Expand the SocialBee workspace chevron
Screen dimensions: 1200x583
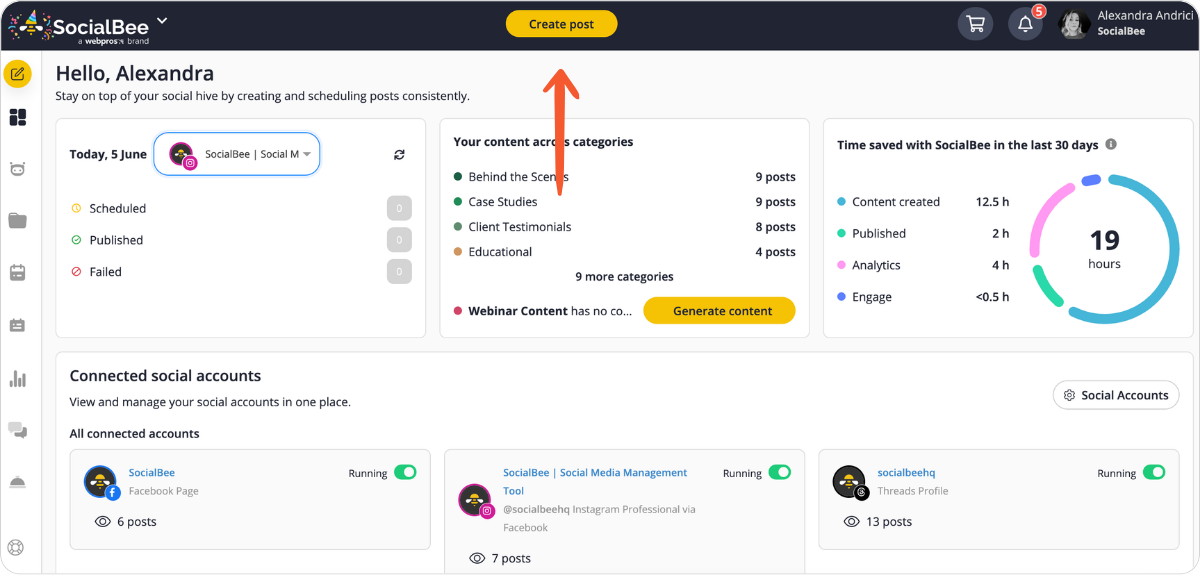click(x=163, y=20)
